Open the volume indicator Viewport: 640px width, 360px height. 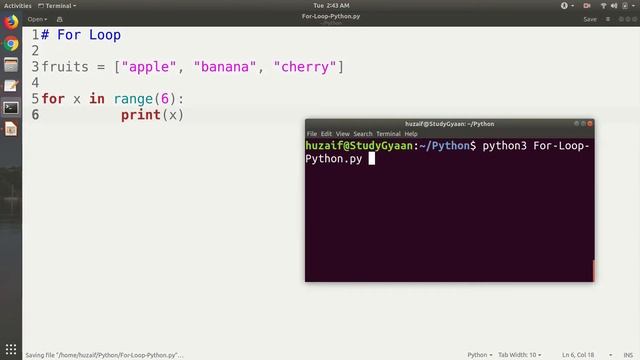pos(614,6)
